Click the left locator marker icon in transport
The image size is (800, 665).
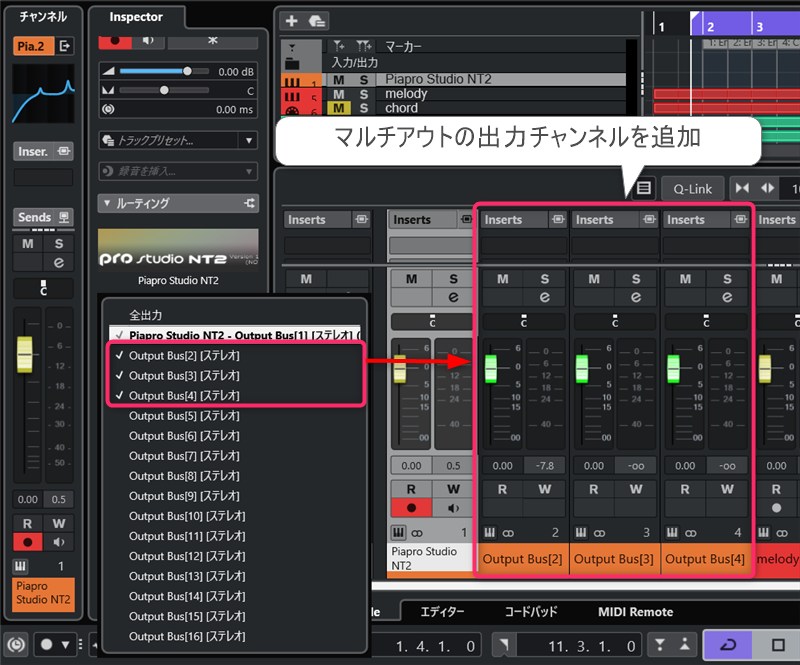(504, 646)
